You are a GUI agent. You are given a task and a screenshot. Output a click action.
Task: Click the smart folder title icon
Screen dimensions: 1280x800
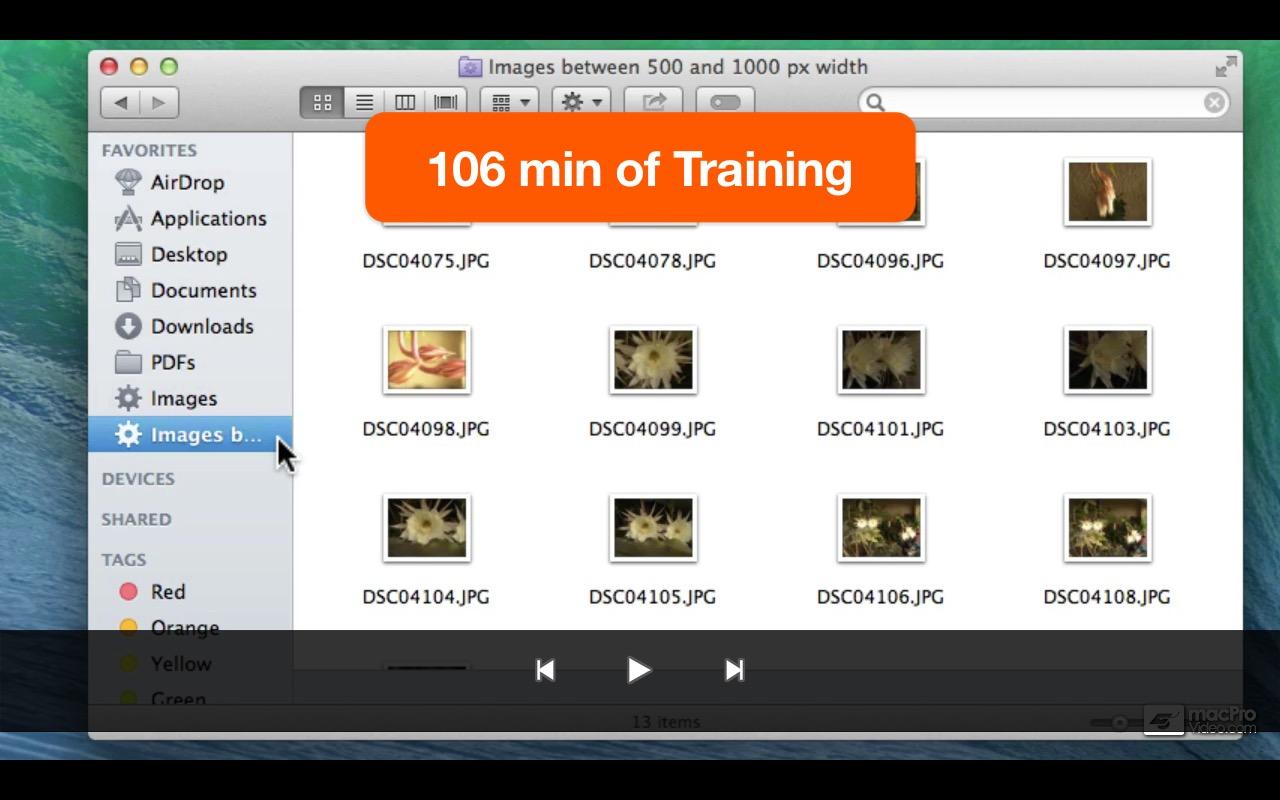(x=470, y=67)
